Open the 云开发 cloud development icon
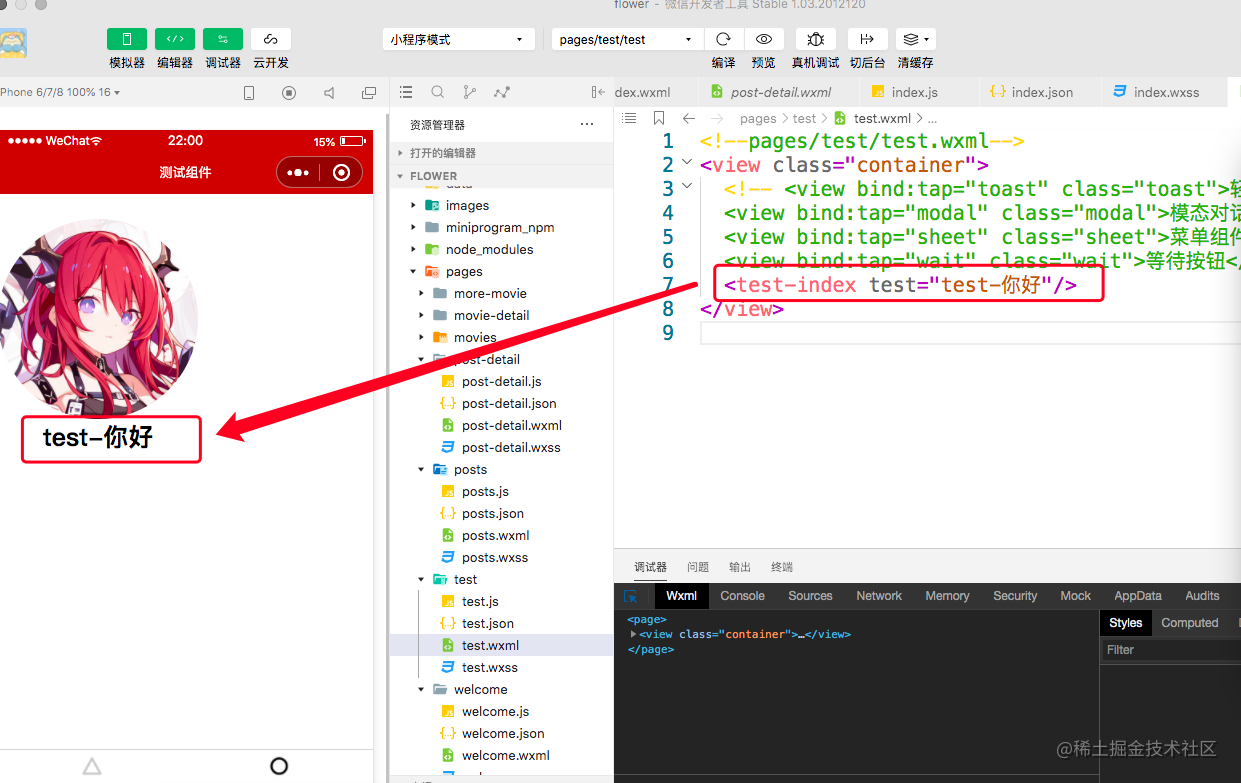This screenshot has height=783, width=1241. click(271, 39)
